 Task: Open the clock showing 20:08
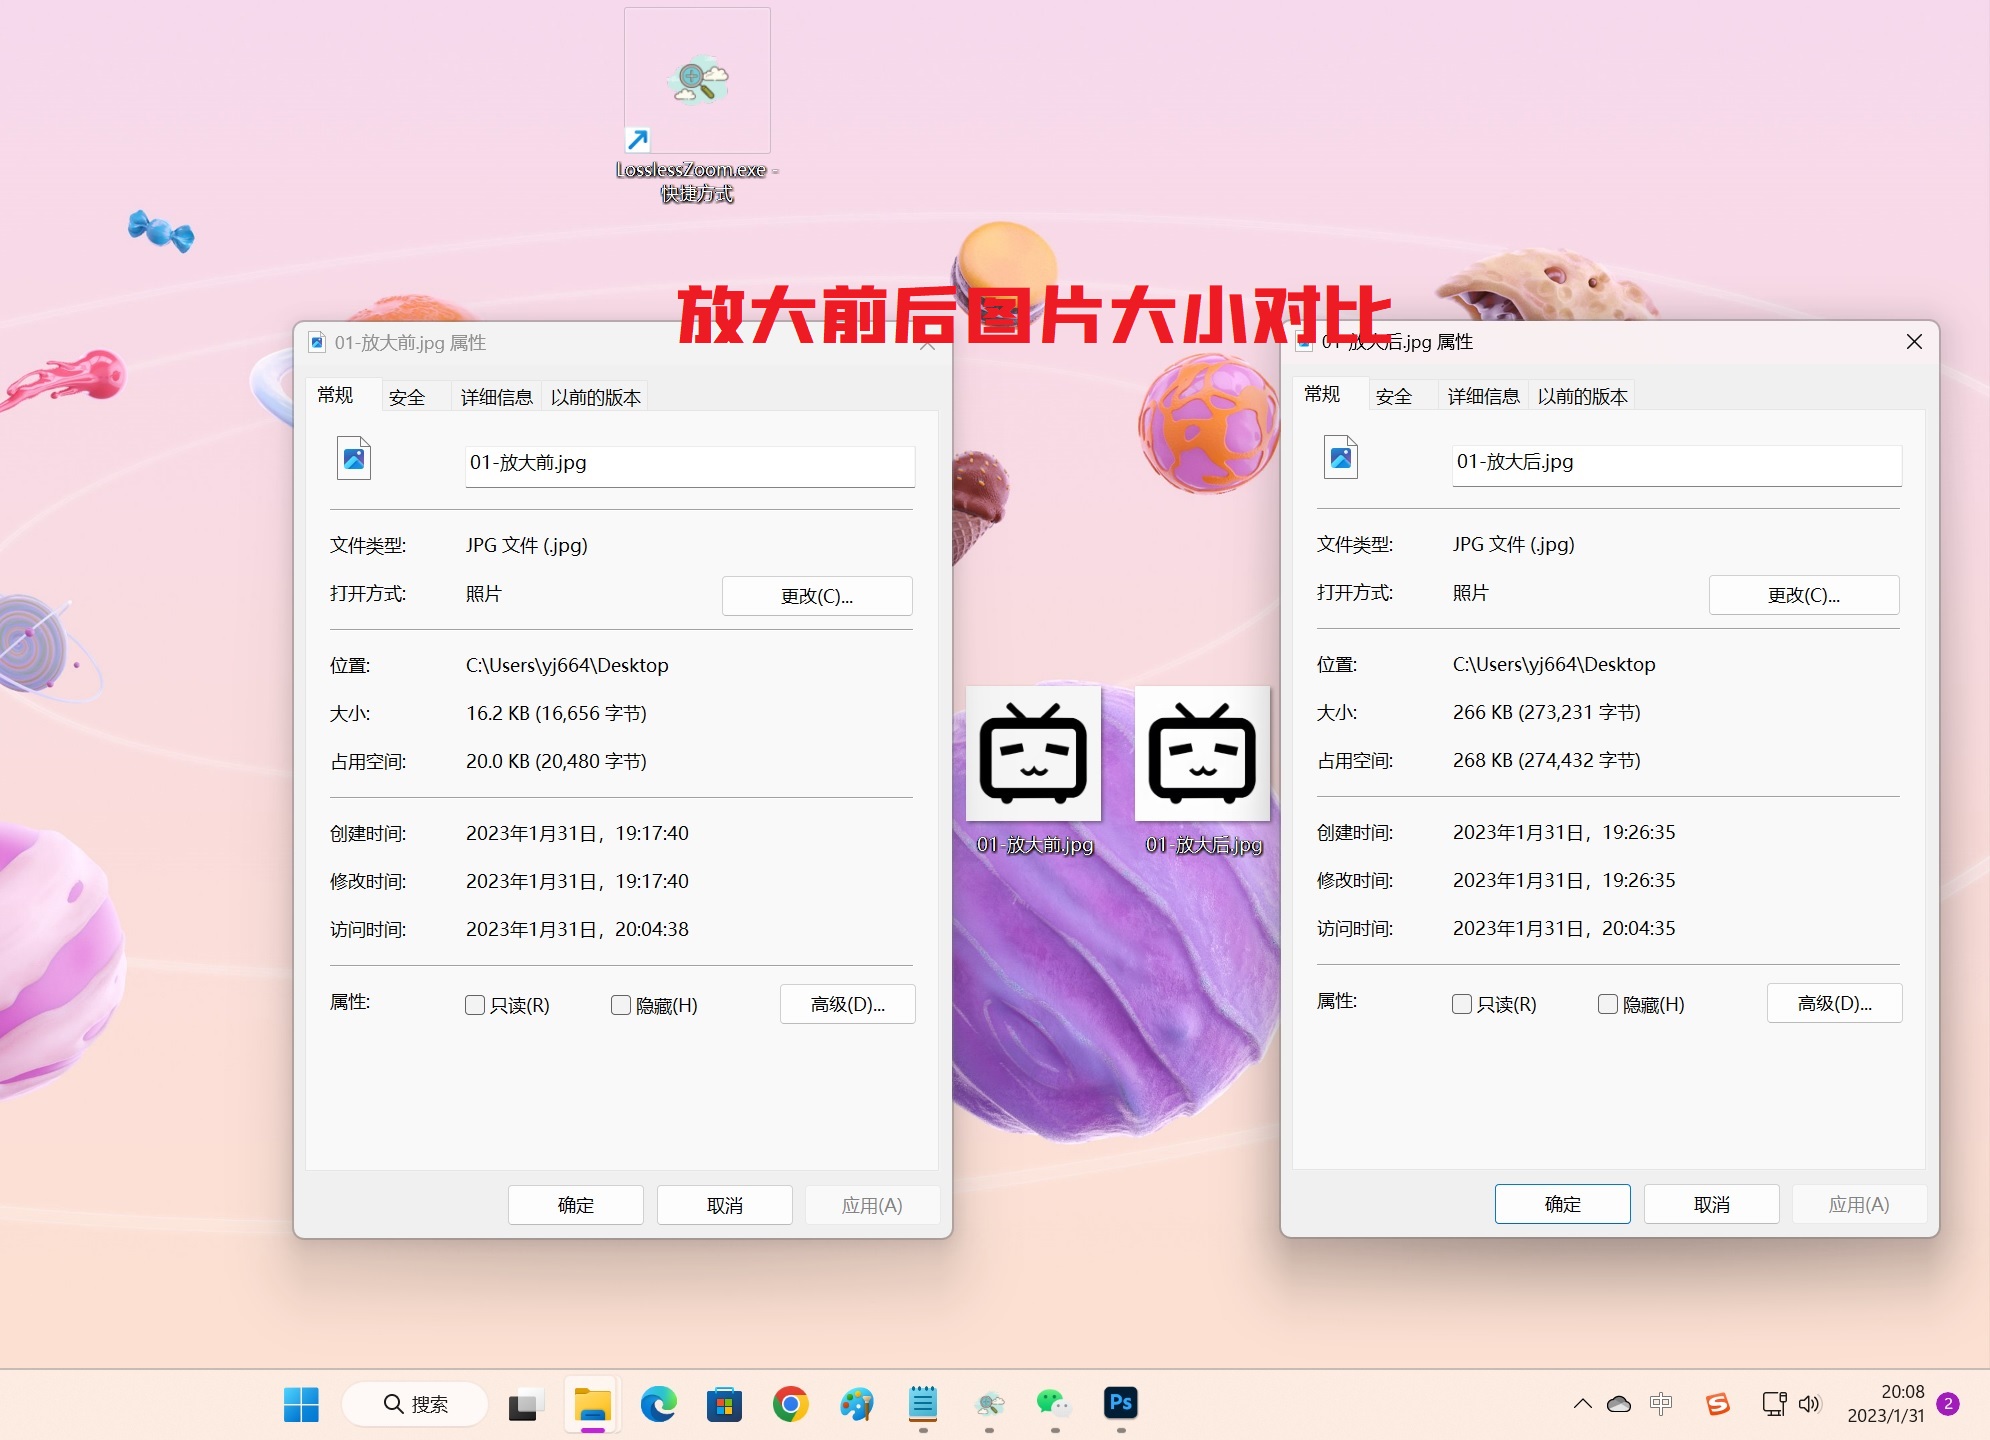click(x=1885, y=1404)
